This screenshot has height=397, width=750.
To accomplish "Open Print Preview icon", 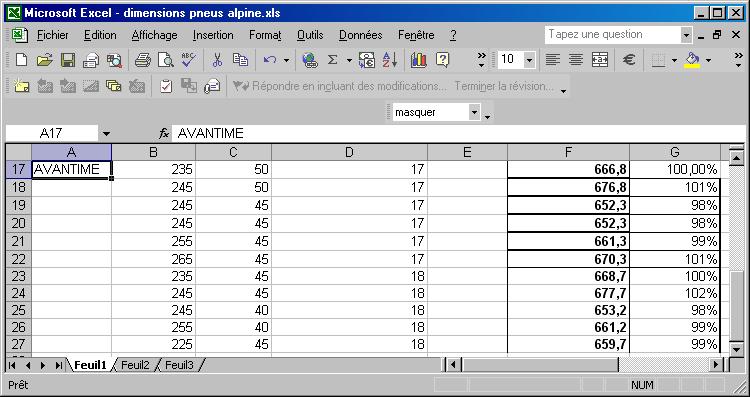I will pos(165,60).
